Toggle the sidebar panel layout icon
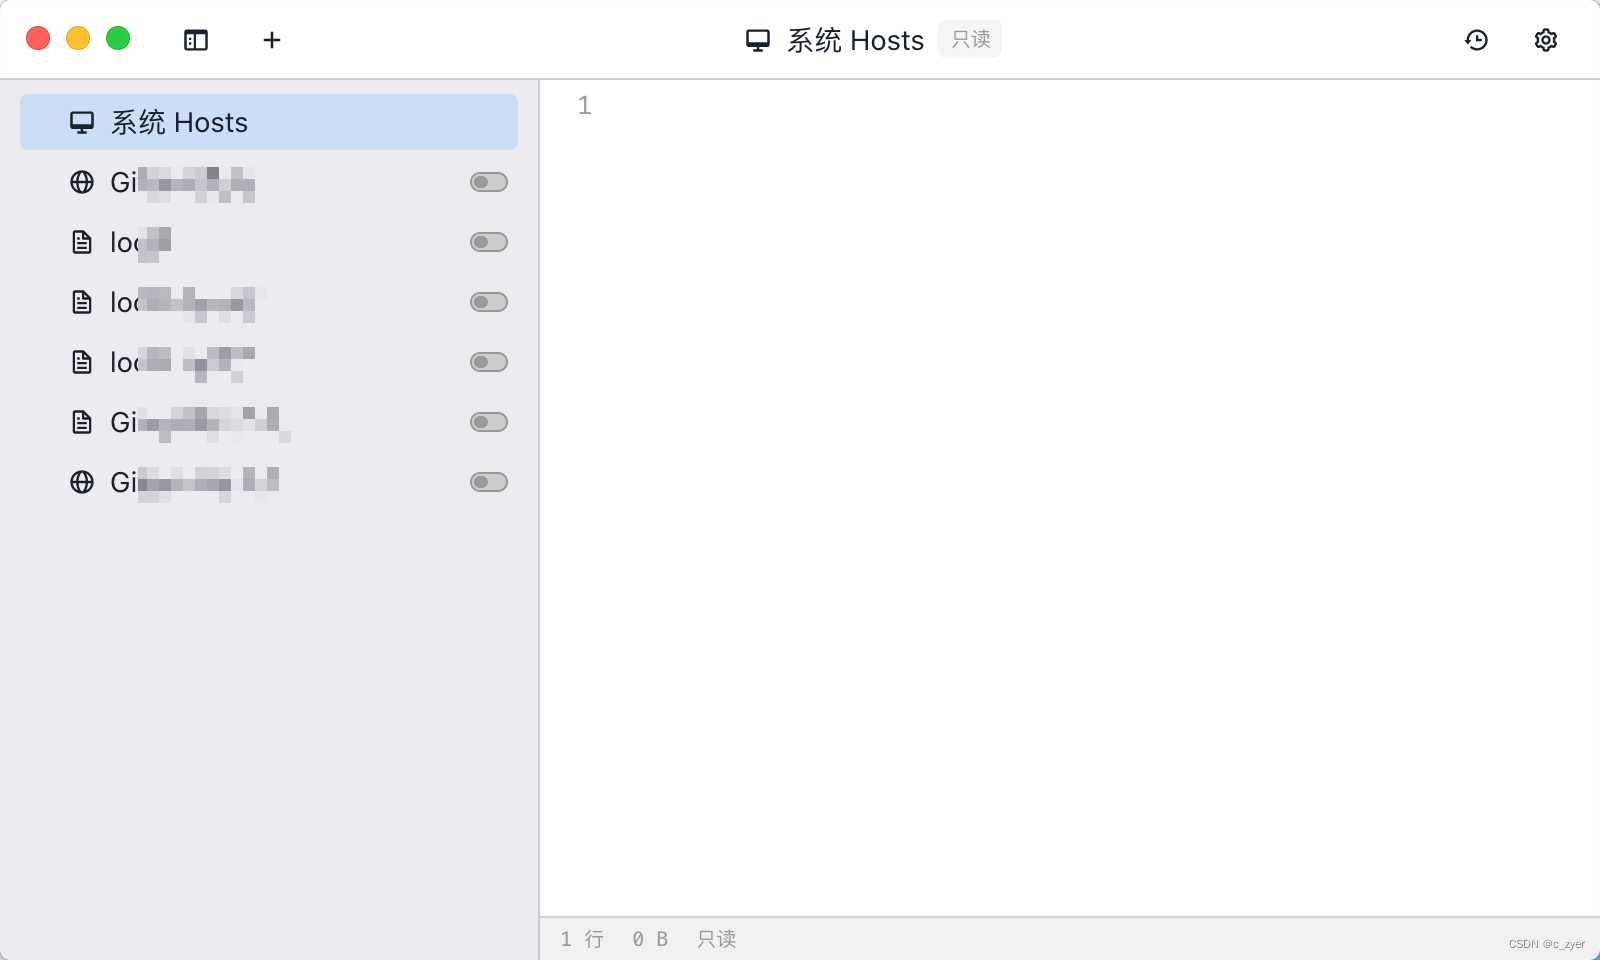This screenshot has width=1600, height=960. click(196, 40)
